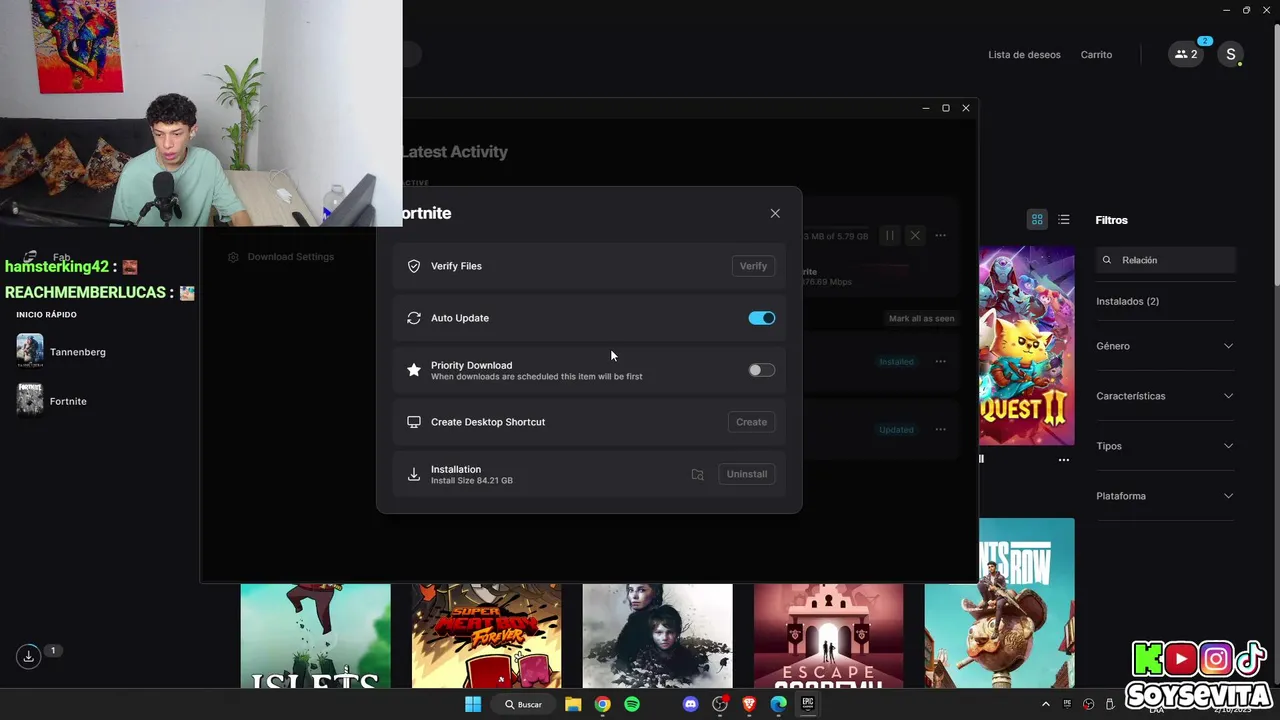The width and height of the screenshot is (1280, 720).
Task: Select the Instalados (2) filter
Action: coord(1127,301)
